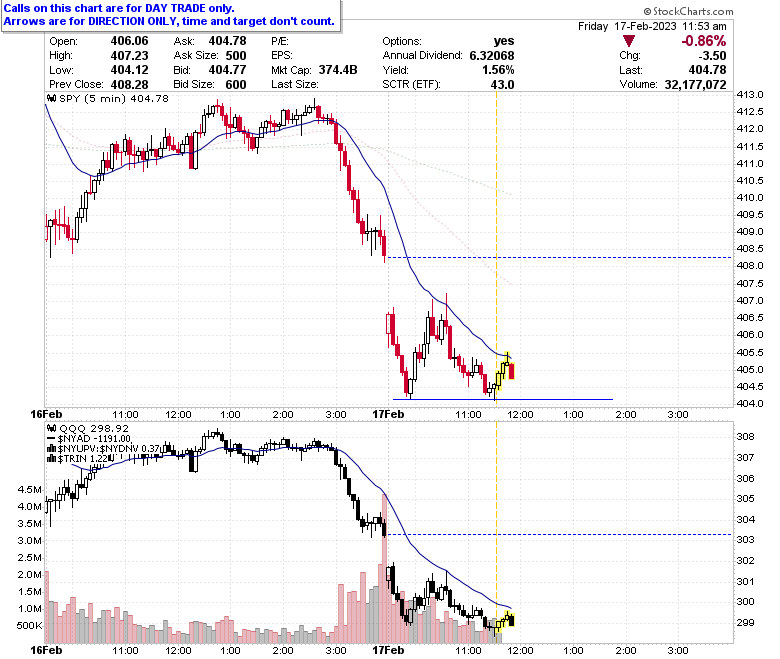This screenshot has width=780, height=659.
Task: Click the 303 QQQ price axis label
Action: coord(745,540)
